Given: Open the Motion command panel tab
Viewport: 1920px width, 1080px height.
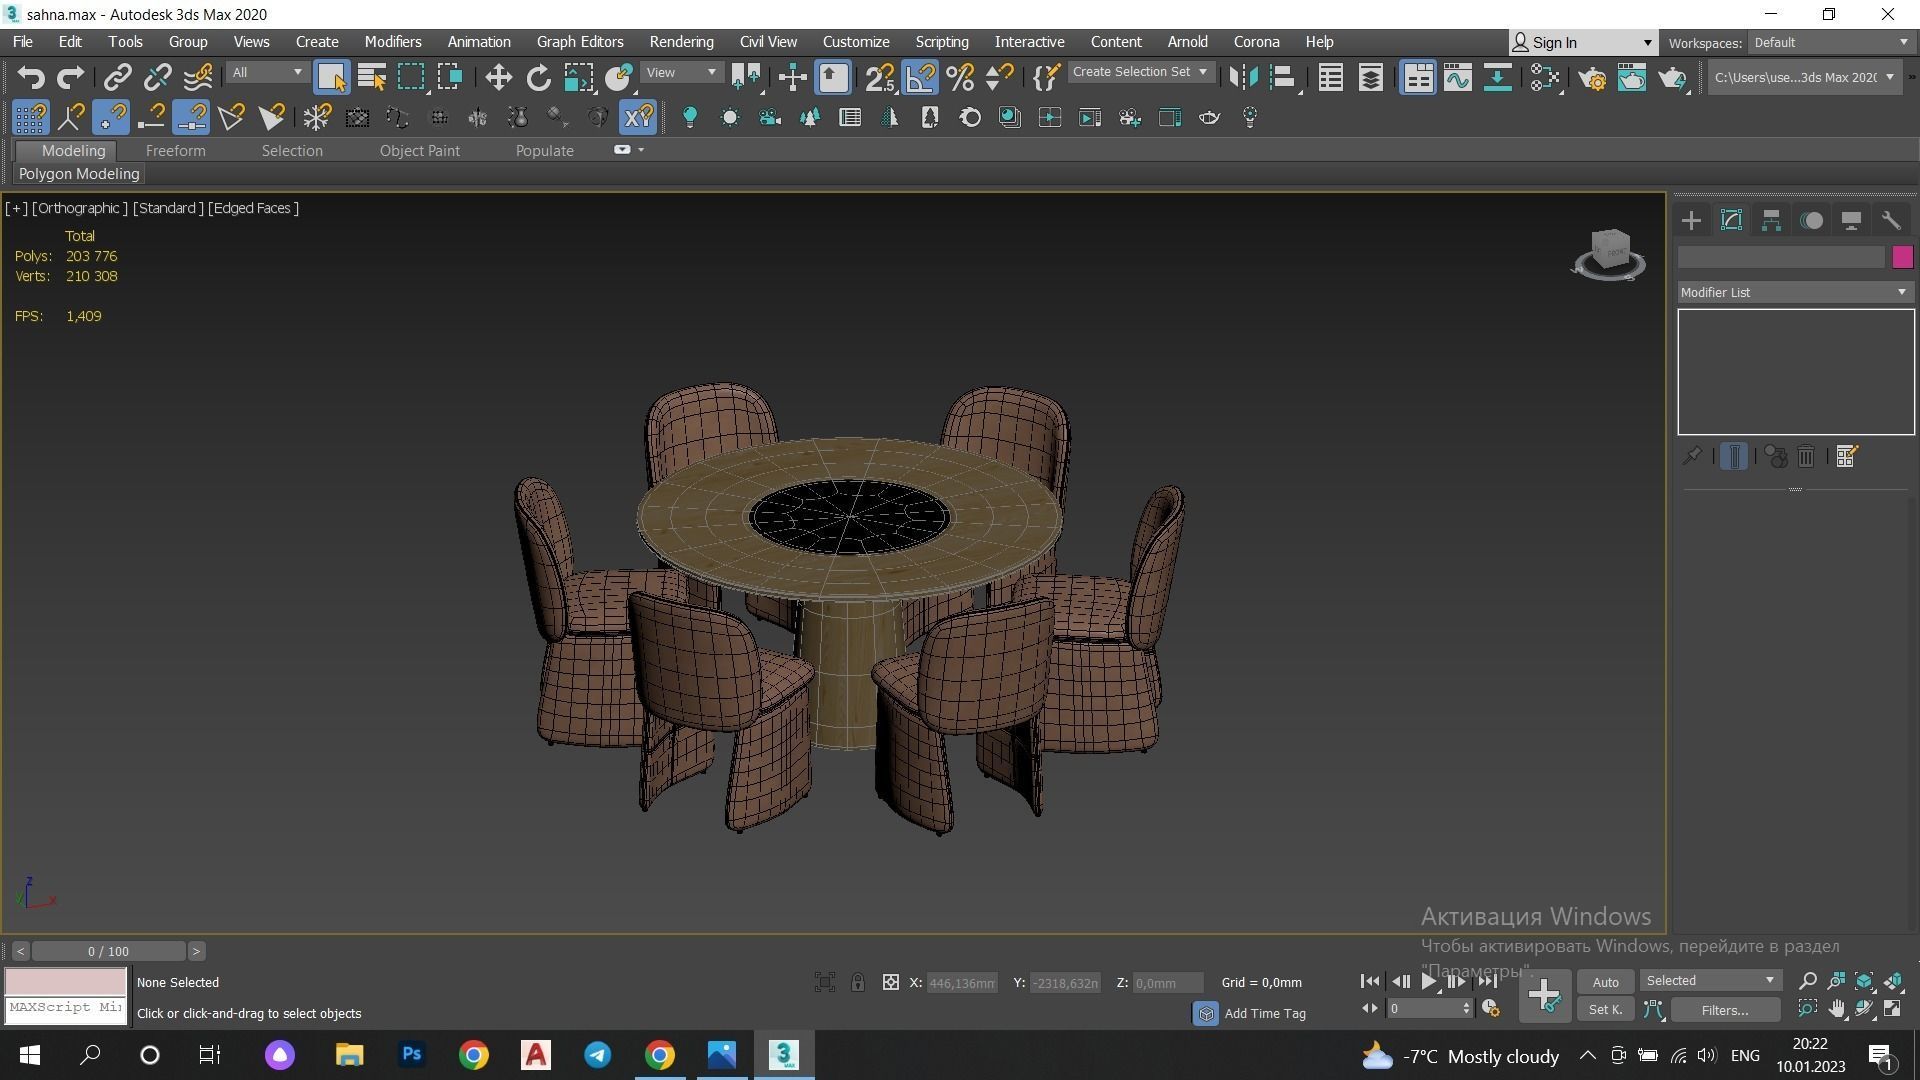Looking at the screenshot, I should tap(1811, 221).
